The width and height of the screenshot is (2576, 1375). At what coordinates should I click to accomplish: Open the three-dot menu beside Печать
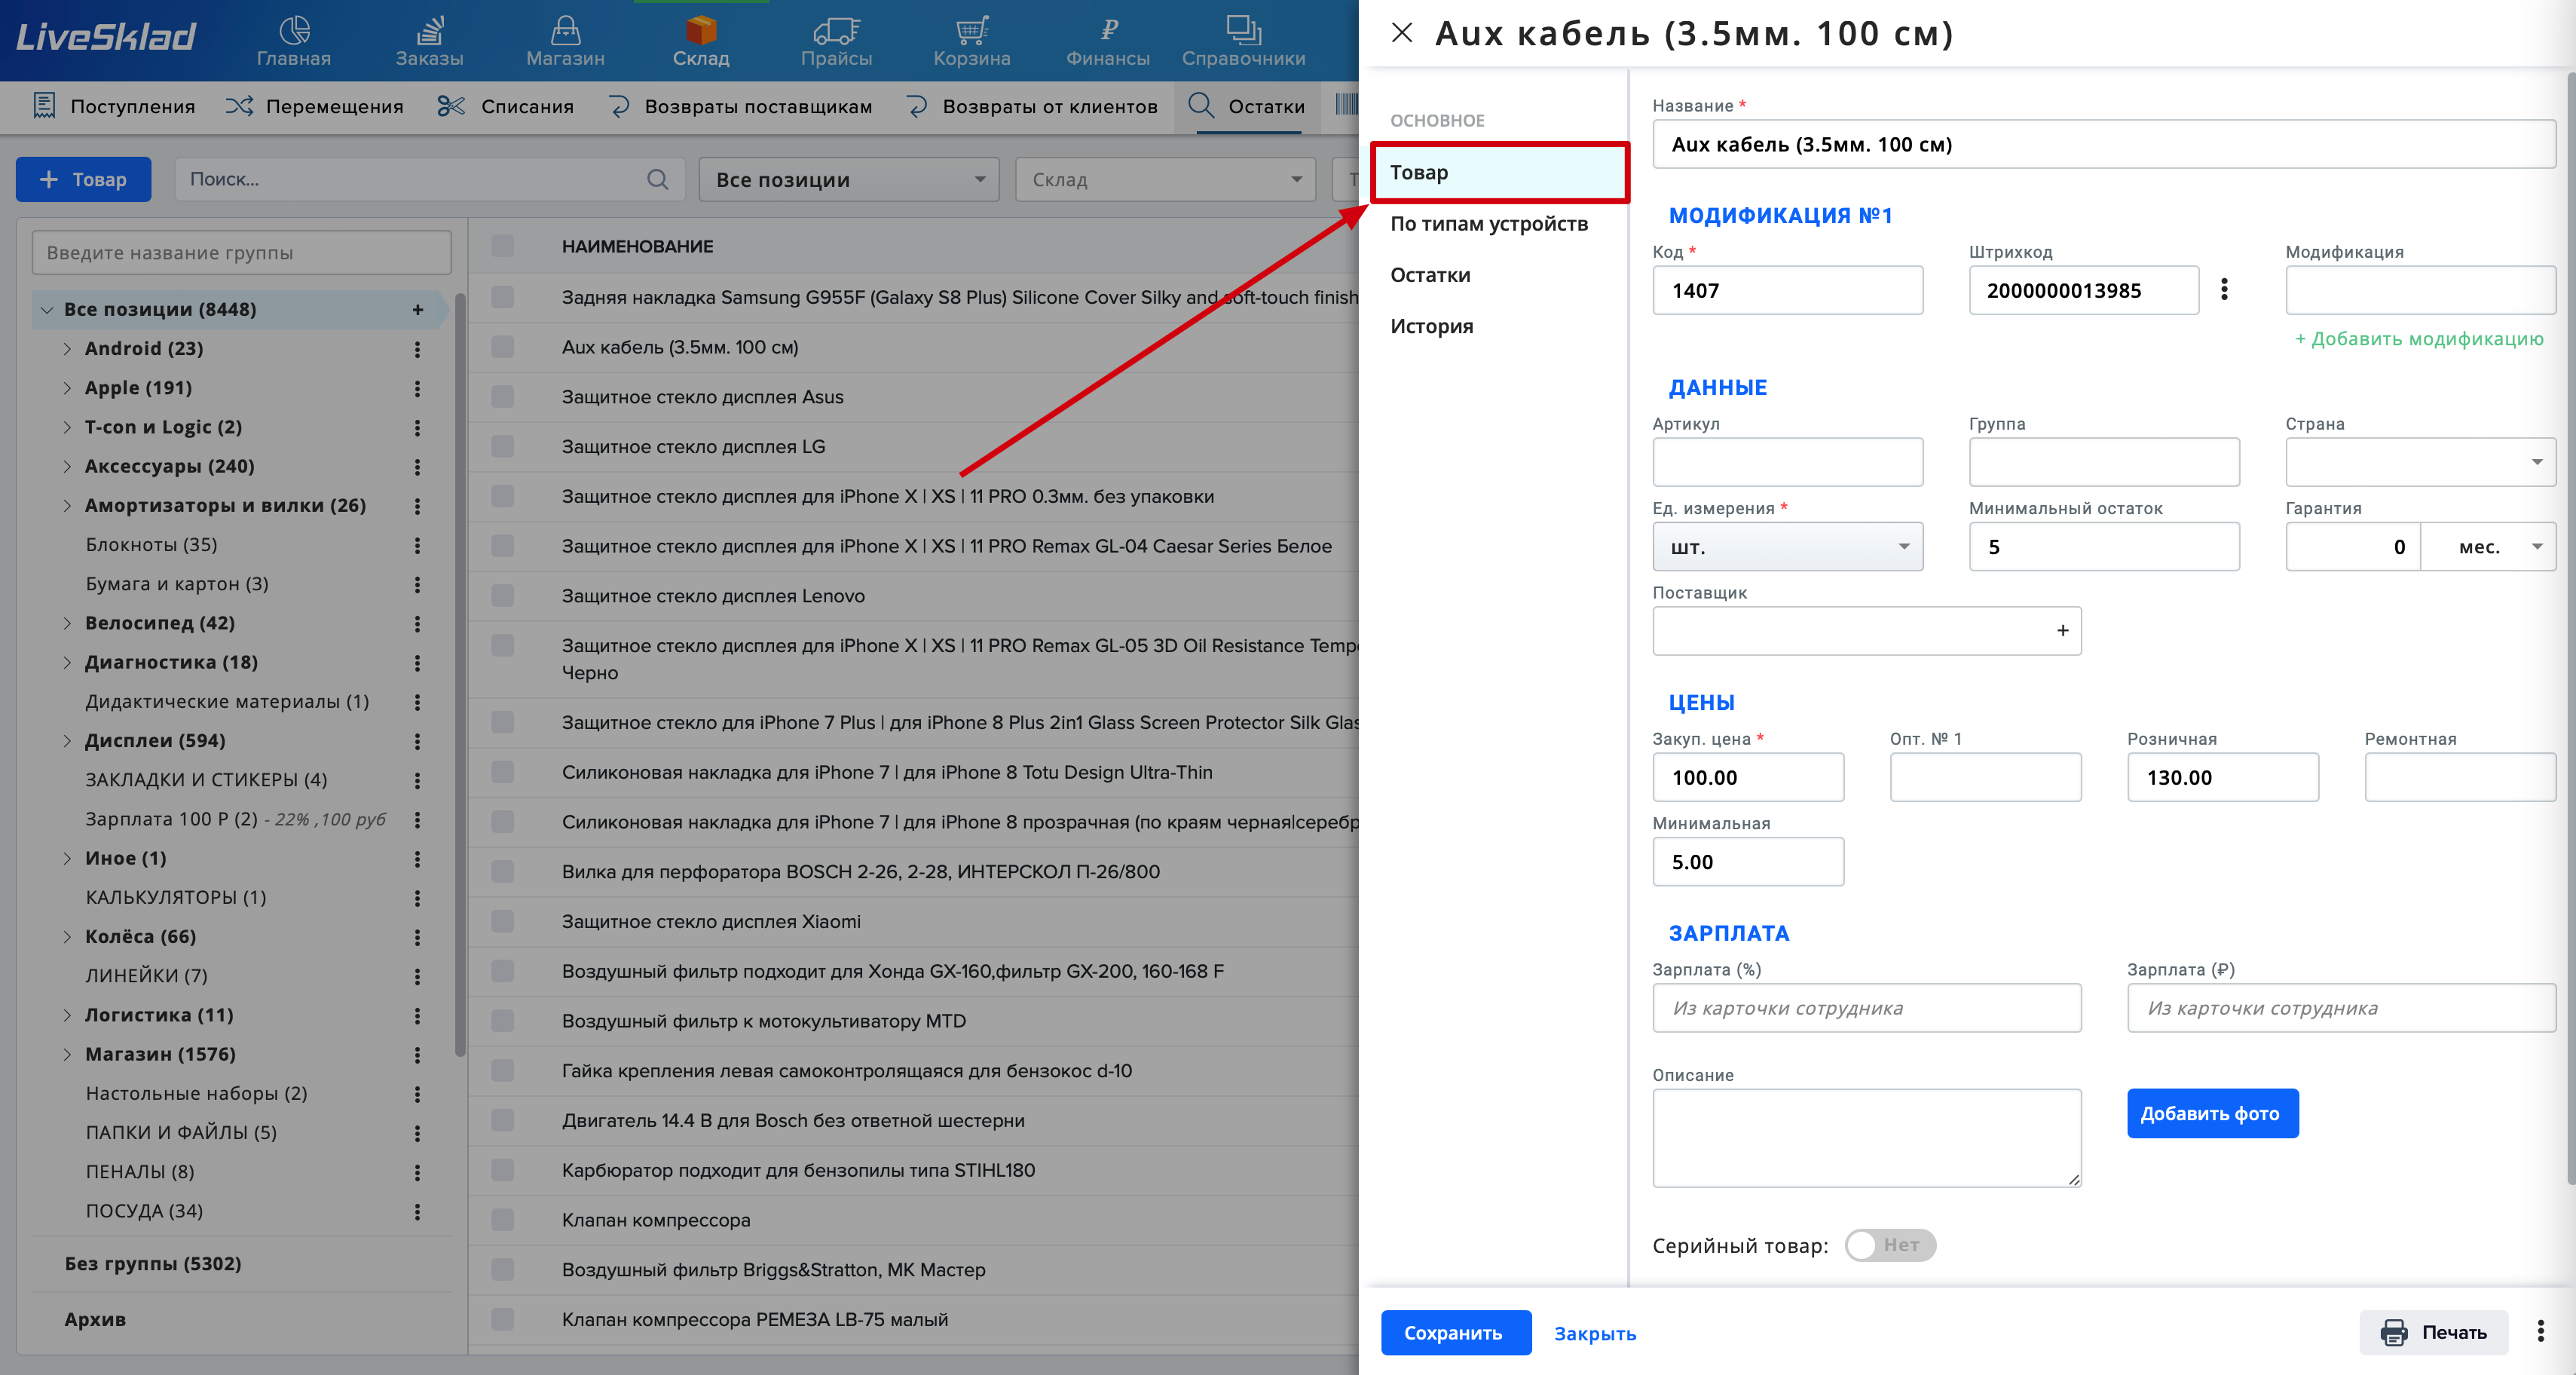click(x=2540, y=1331)
